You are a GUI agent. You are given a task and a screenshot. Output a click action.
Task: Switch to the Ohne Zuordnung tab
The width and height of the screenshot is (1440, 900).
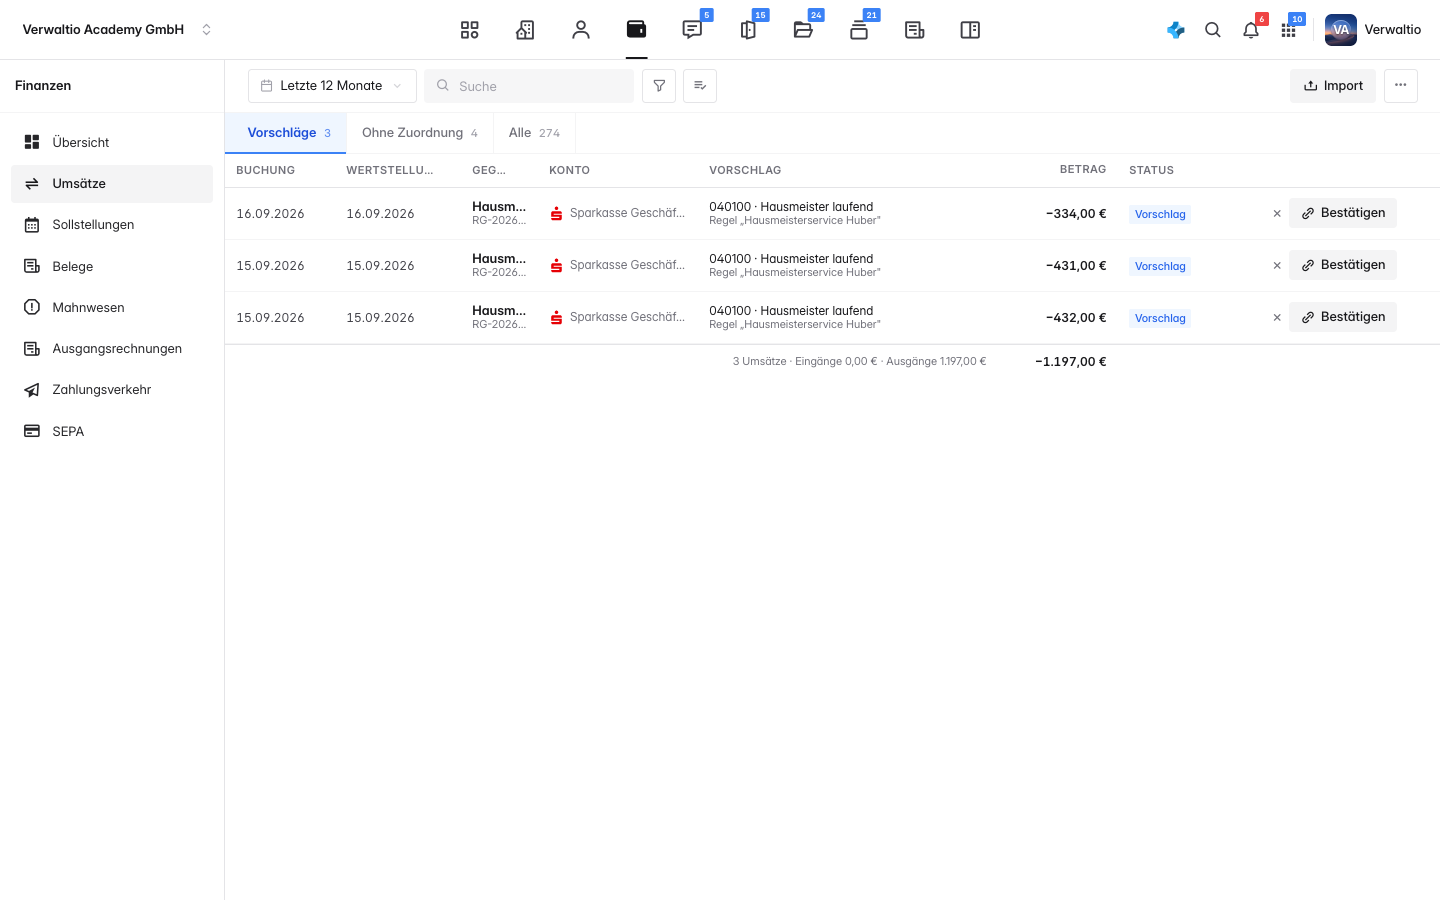pos(420,133)
